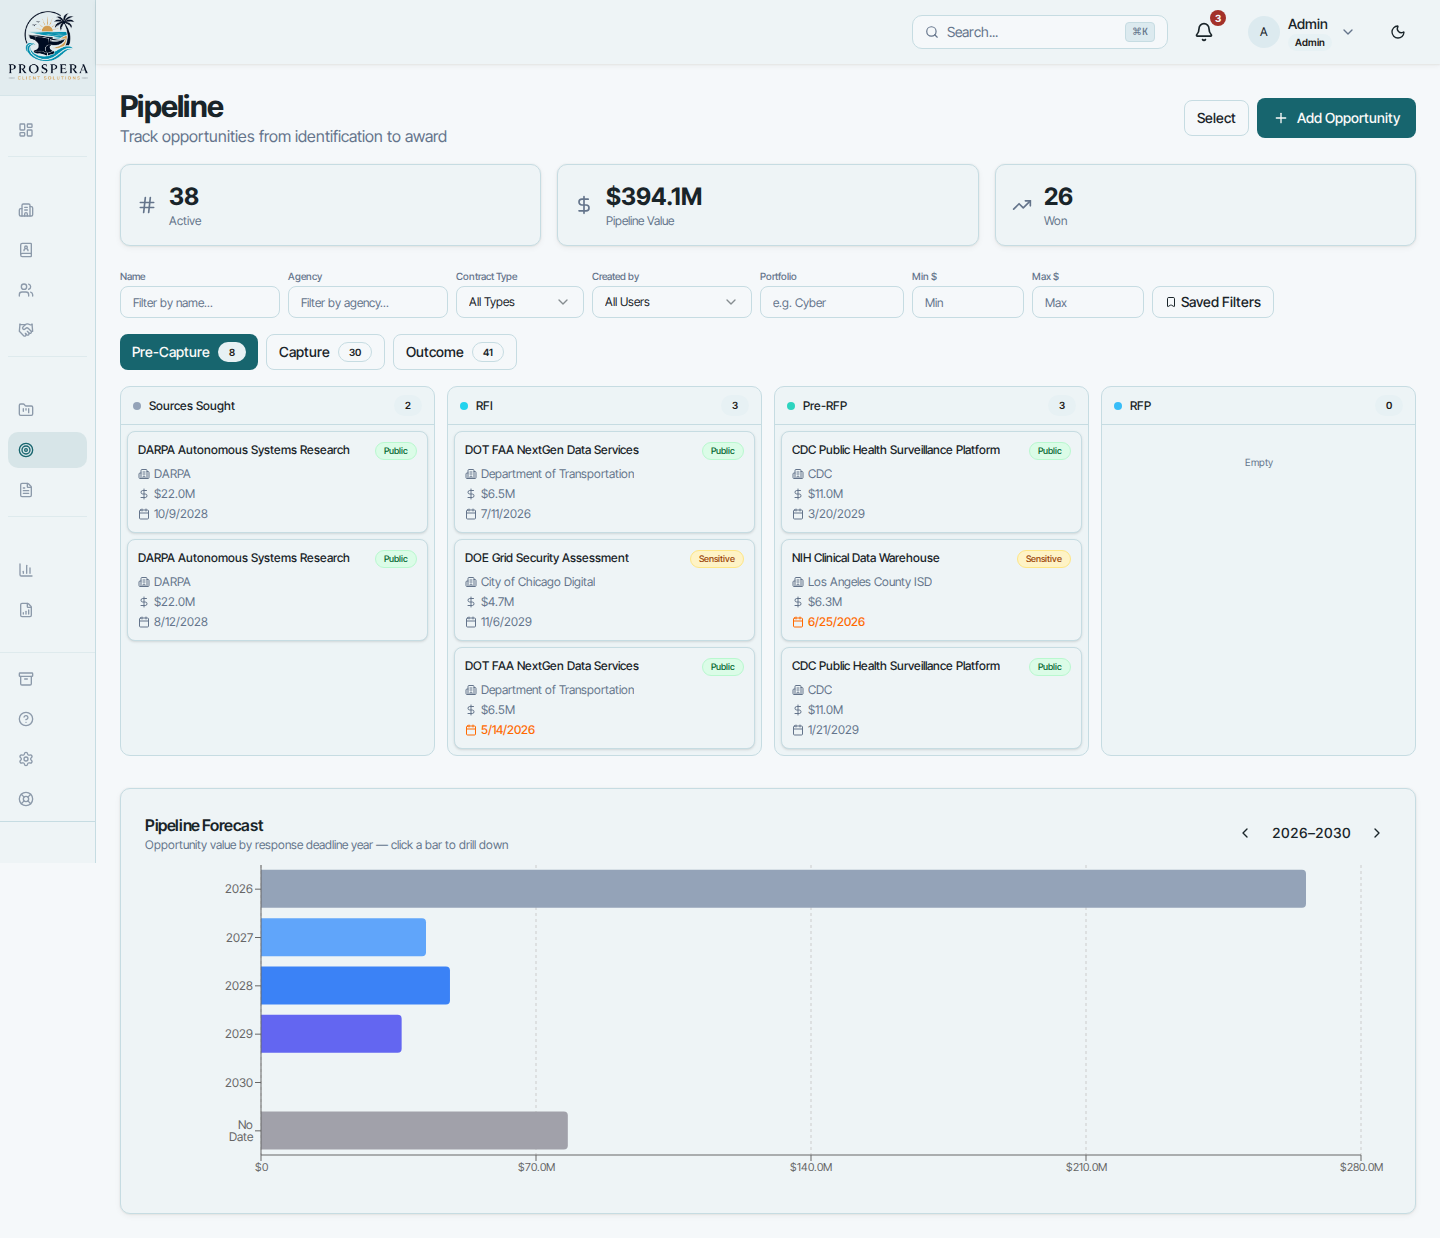This screenshot has width=1440, height=1238.
Task: Toggle dark mode moon icon
Action: [1398, 32]
